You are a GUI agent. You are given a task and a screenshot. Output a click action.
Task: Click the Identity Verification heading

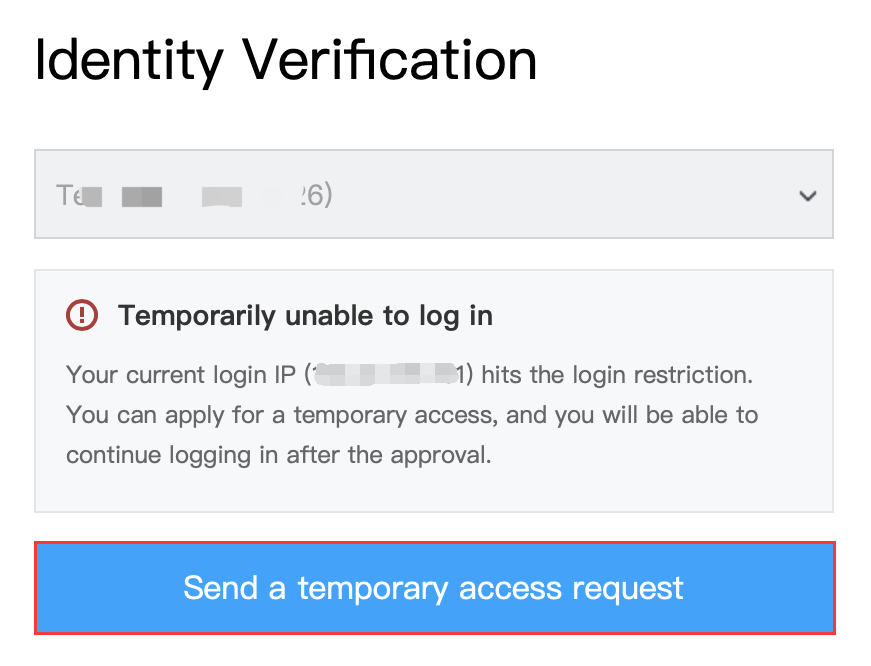pos(286,61)
